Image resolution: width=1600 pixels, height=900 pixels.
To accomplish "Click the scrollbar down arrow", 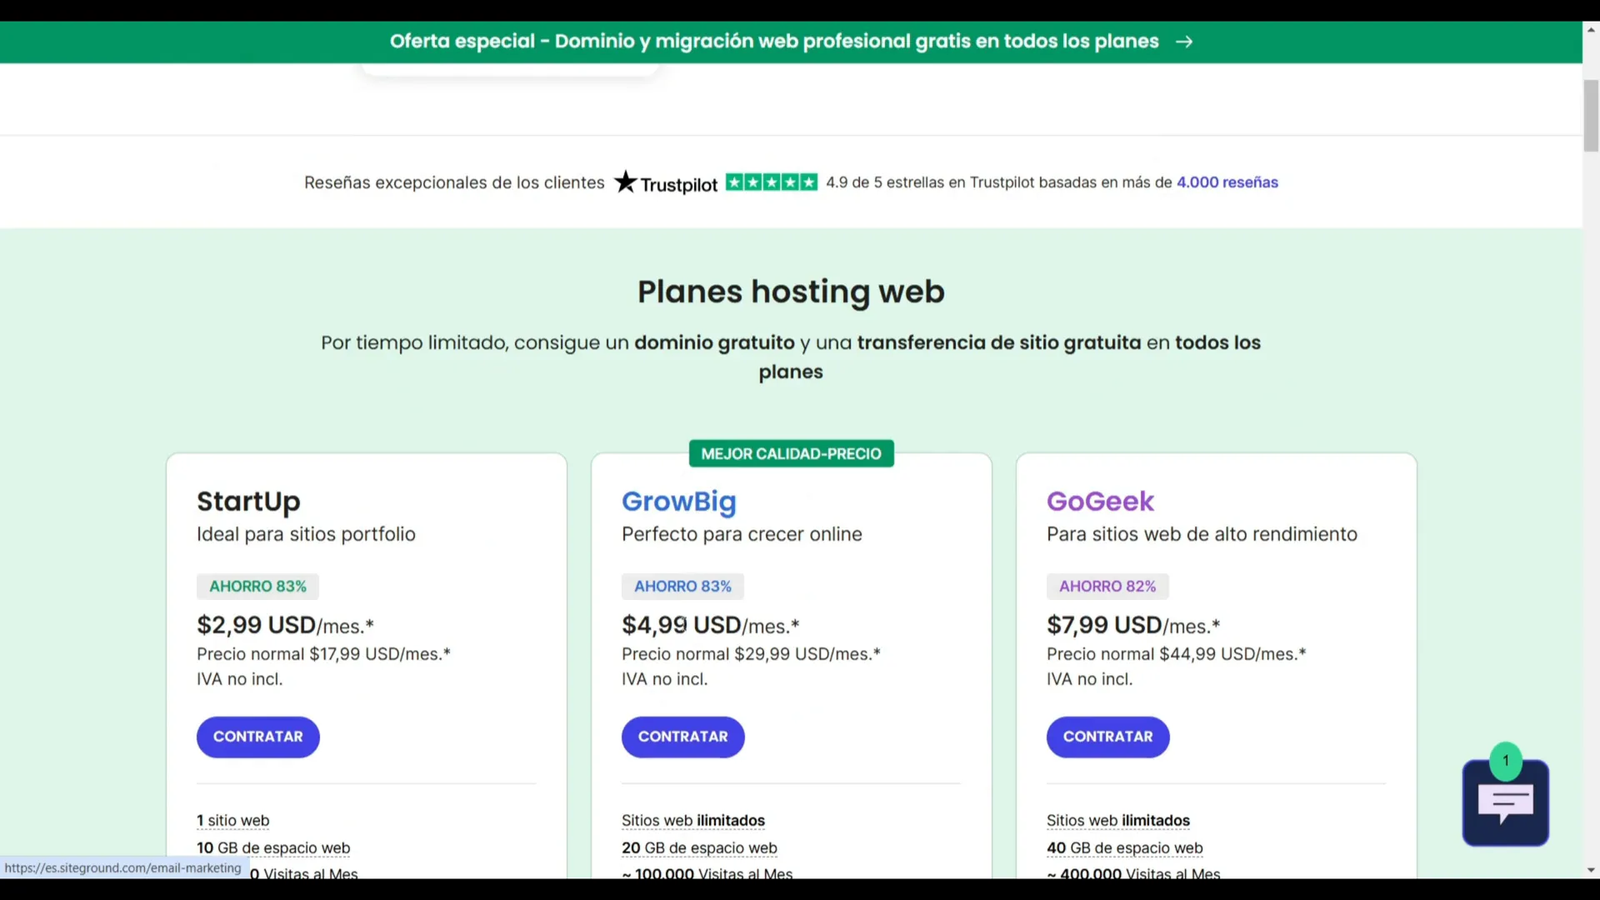I will (1591, 869).
